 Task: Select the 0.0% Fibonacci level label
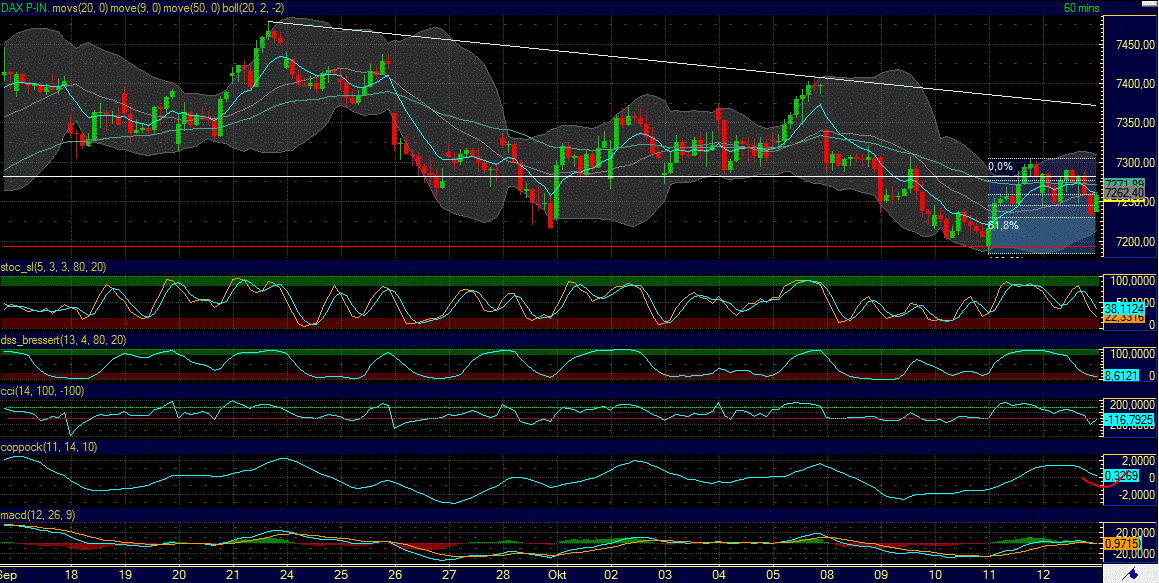tap(1000, 165)
